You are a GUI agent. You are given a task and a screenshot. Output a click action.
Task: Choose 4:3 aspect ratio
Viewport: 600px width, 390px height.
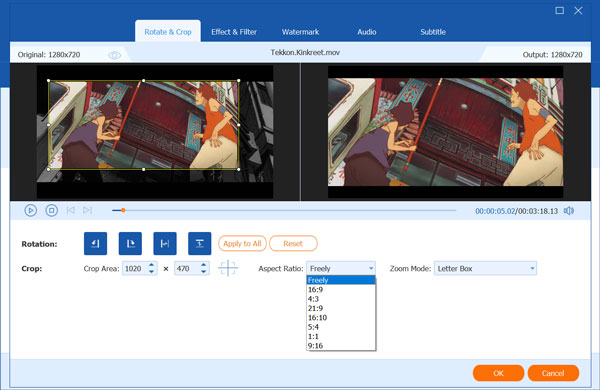click(x=341, y=299)
